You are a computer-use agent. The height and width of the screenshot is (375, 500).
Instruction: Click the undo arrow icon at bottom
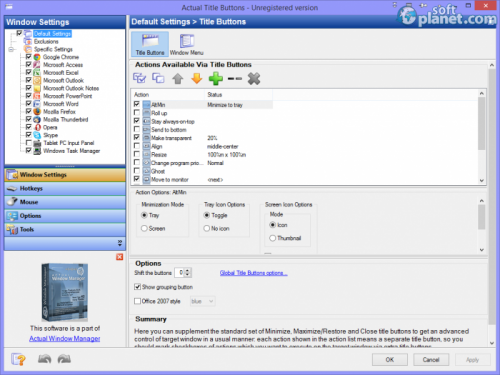tap(44, 359)
